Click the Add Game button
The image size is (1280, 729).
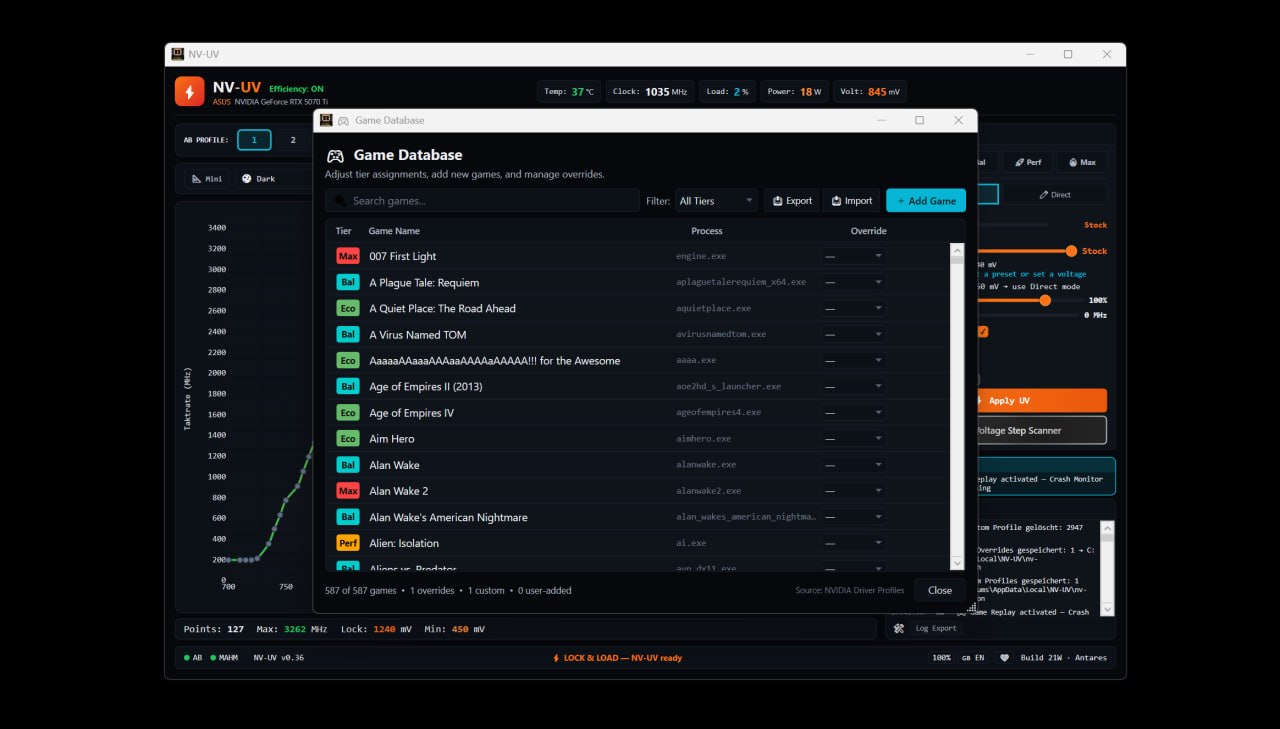coord(926,201)
